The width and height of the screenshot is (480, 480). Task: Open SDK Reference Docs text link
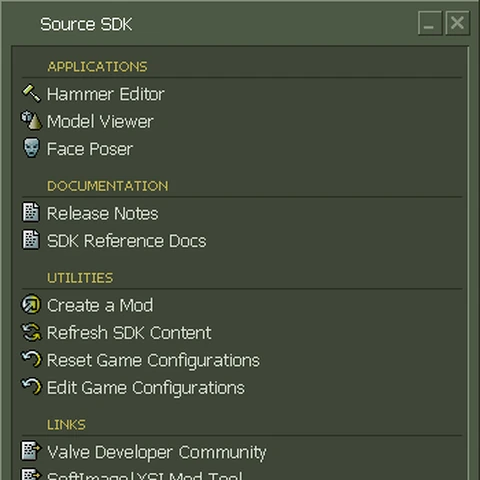pyautogui.click(x=126, y=241)
